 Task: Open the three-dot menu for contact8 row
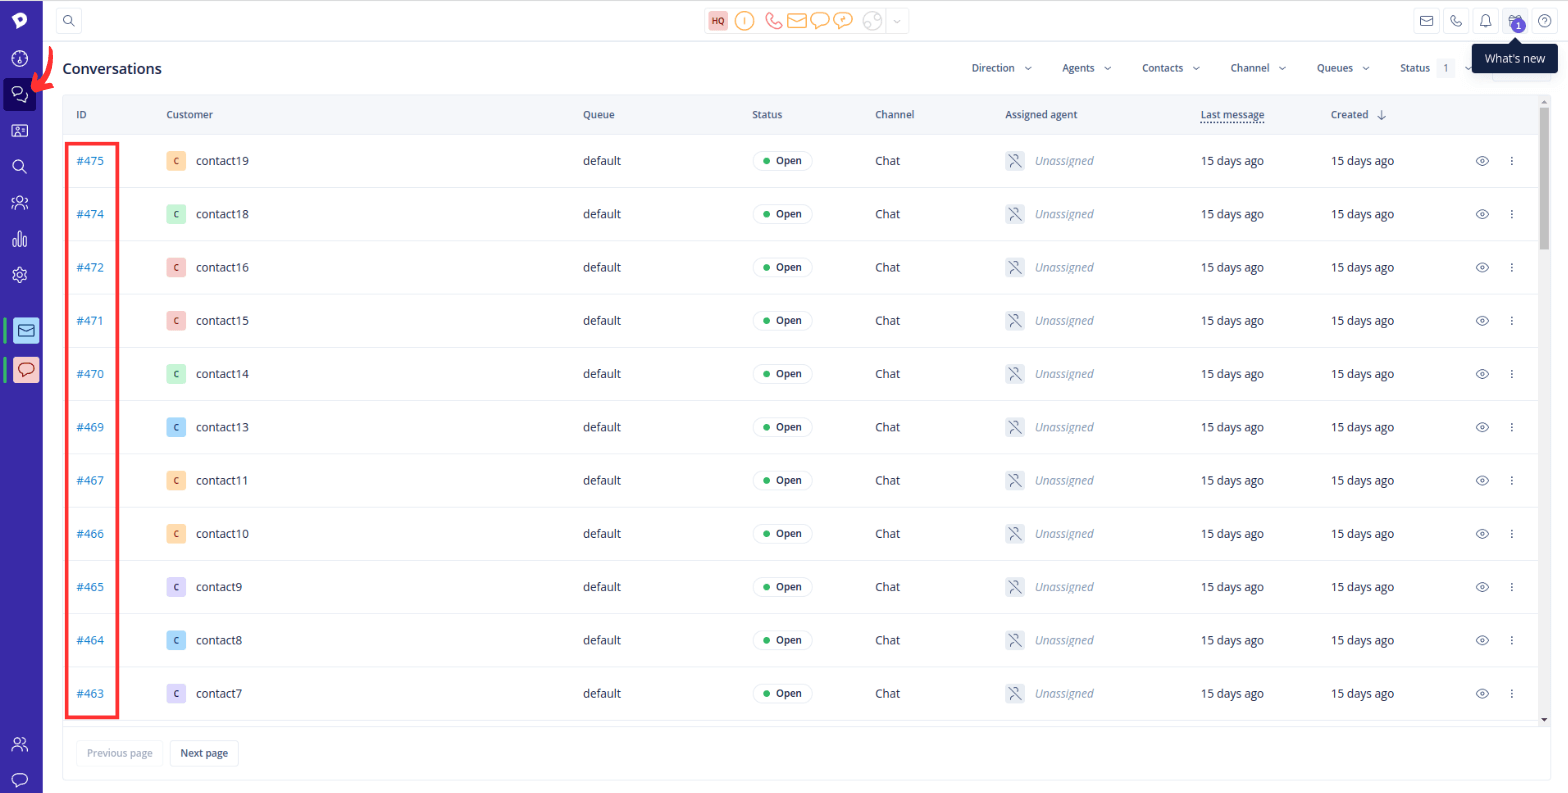[x=1512, y=640]
